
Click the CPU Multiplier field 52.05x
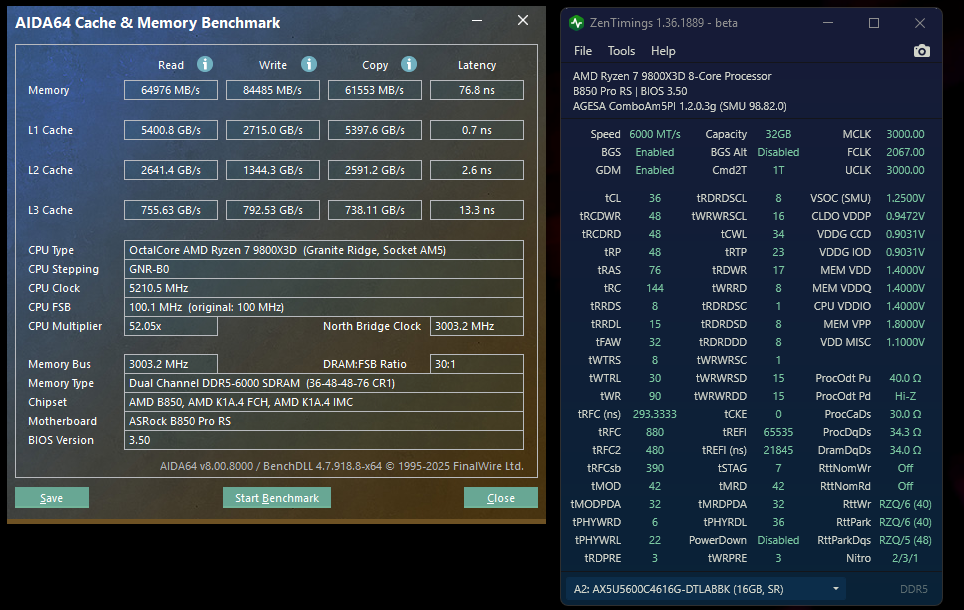pyautogui.click(x=171, y=326)
